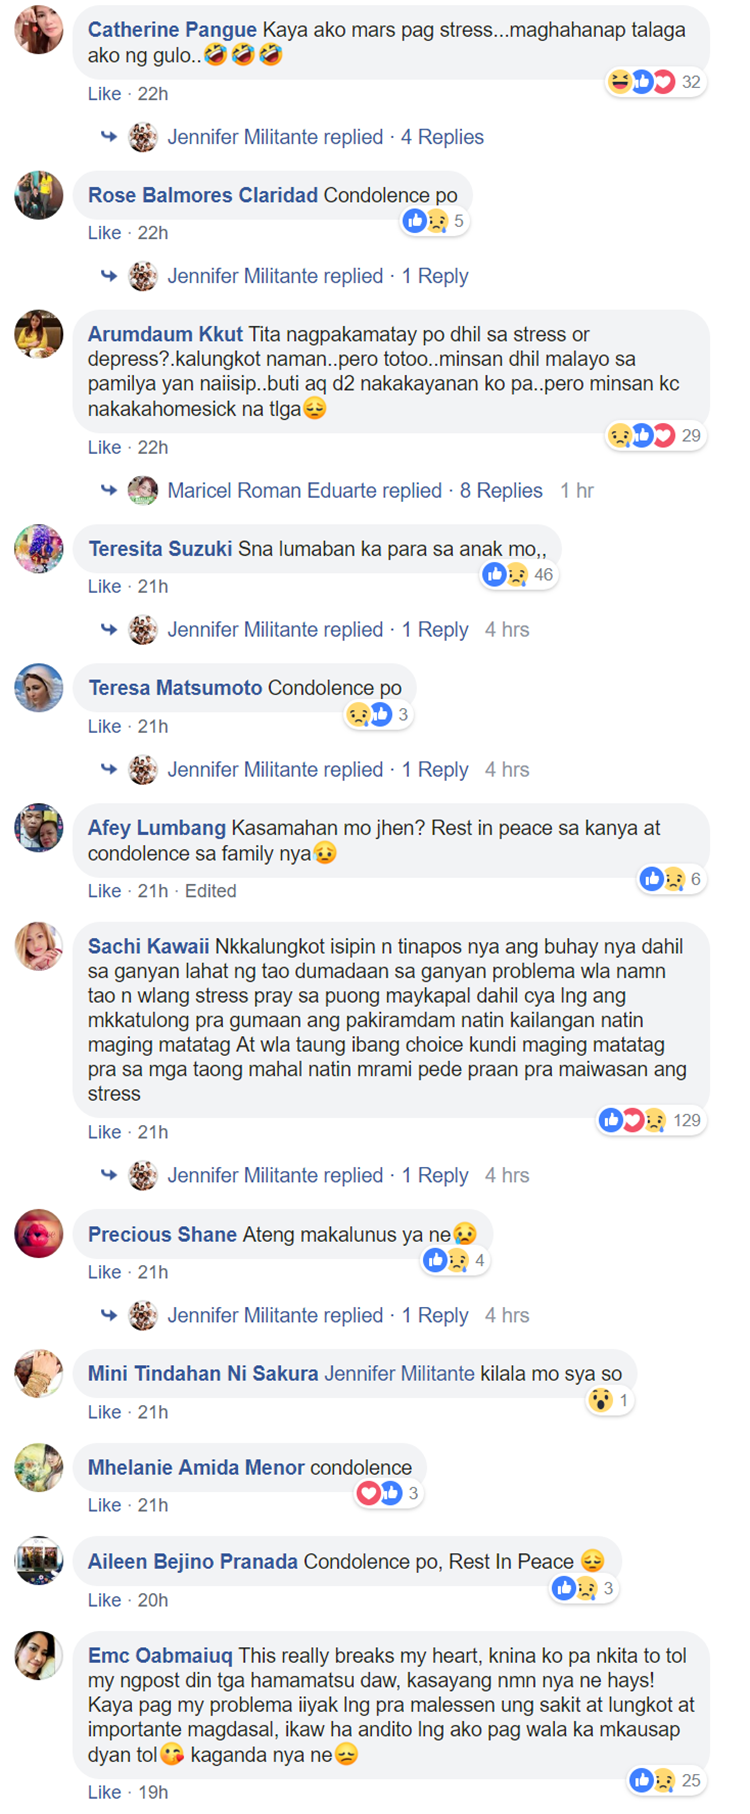750x1814 pixels.
Task: Click reply arrow under Rose Balmores Claridad
Action: tap(109, 276)
